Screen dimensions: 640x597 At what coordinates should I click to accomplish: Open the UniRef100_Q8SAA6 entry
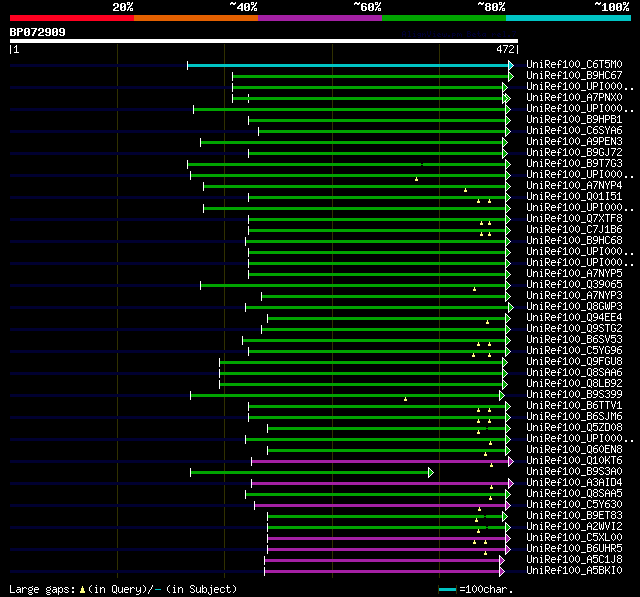(x=574, y=373)
